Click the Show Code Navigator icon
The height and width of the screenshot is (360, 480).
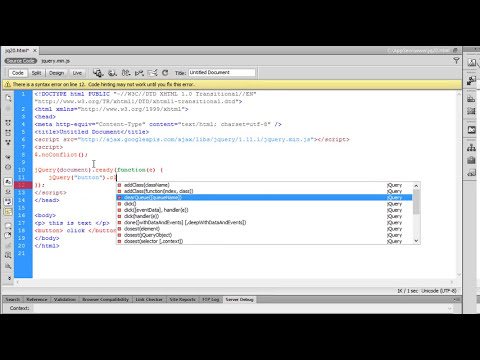(x=8, y=108)
